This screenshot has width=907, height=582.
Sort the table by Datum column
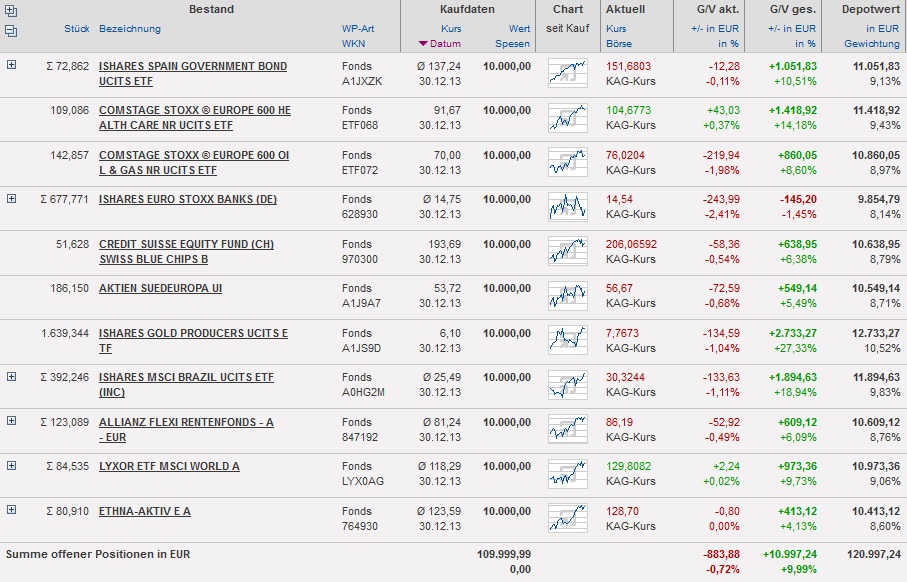pyautogui.click(x=445, y=44)
